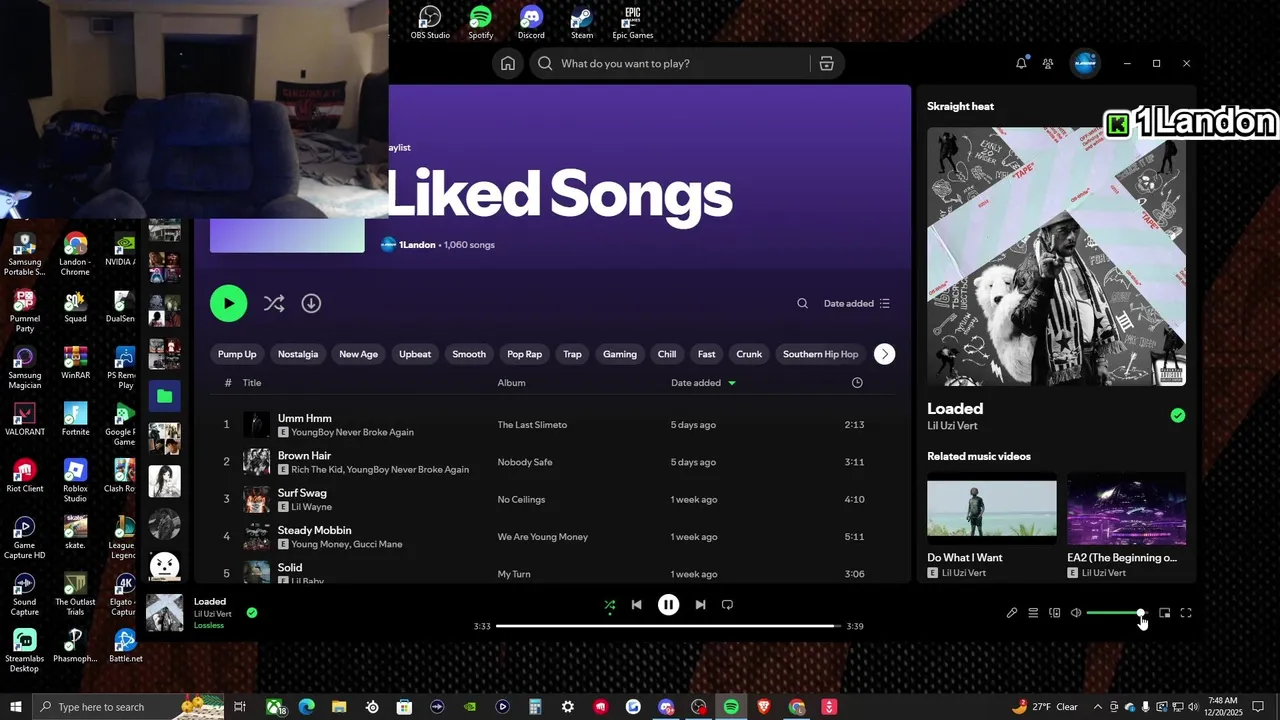
Task: Filter by the New Age chip
Action: [358, 354]
